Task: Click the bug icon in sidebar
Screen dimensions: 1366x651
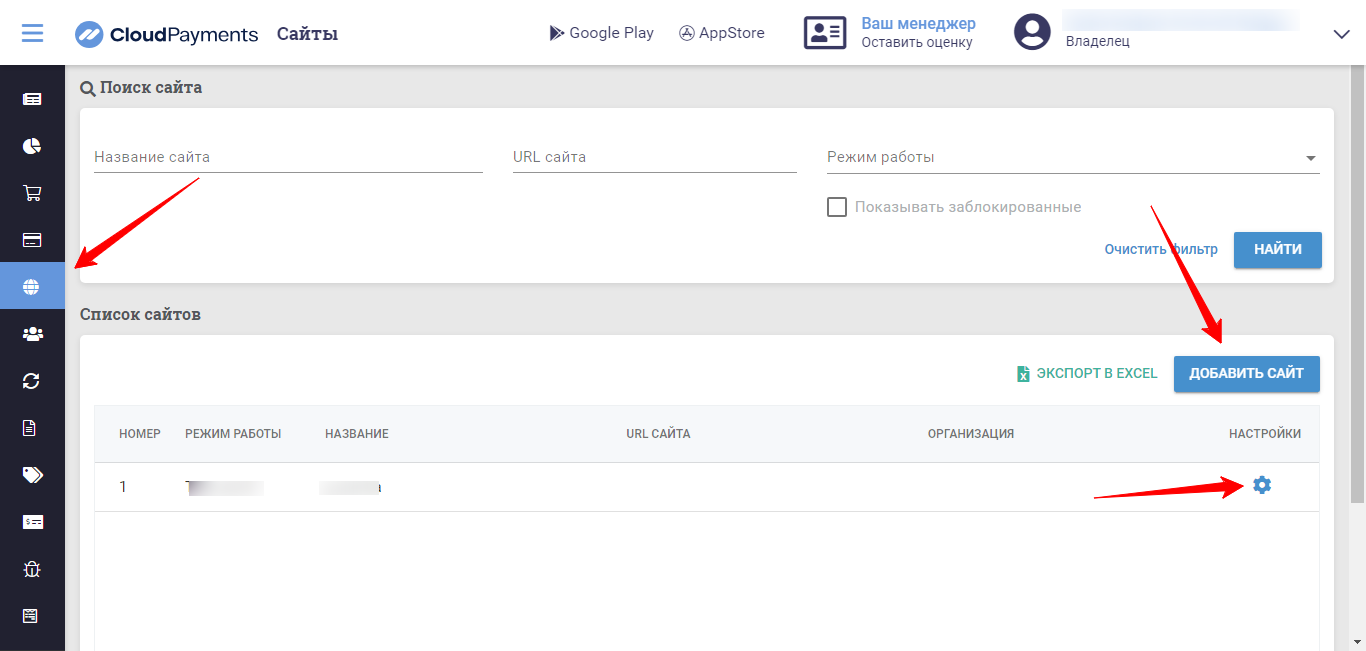Action: (x=32, y=569)
